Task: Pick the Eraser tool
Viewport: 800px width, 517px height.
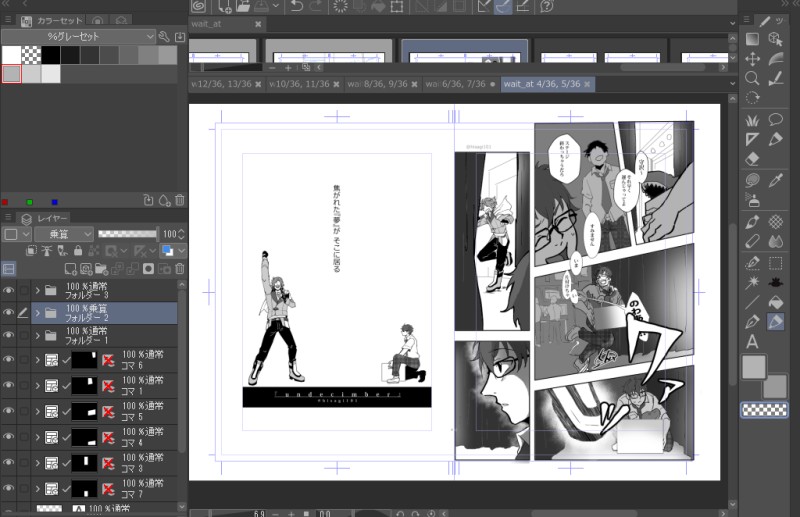Action: tap(752, 157)
